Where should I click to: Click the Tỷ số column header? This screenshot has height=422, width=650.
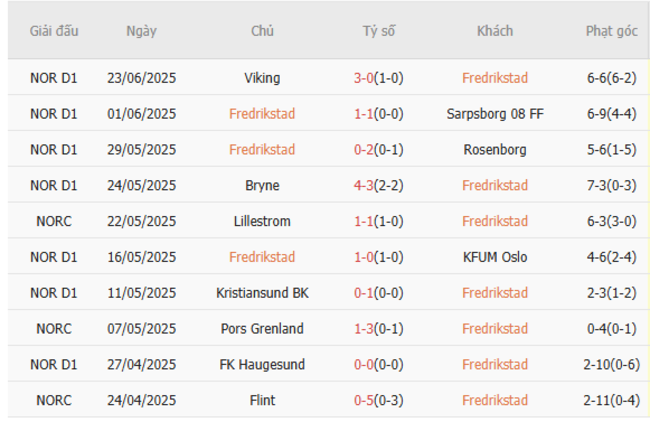(379, 31)
